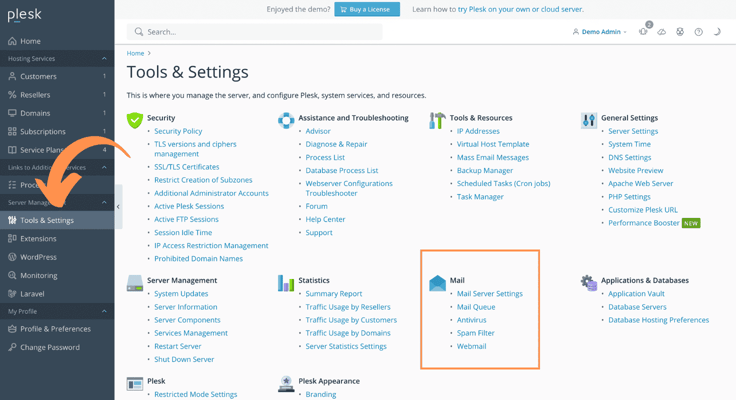Open SSL/TLS Certificates link
Viewport: 736px width, 400px height.
tap(187, 167)
